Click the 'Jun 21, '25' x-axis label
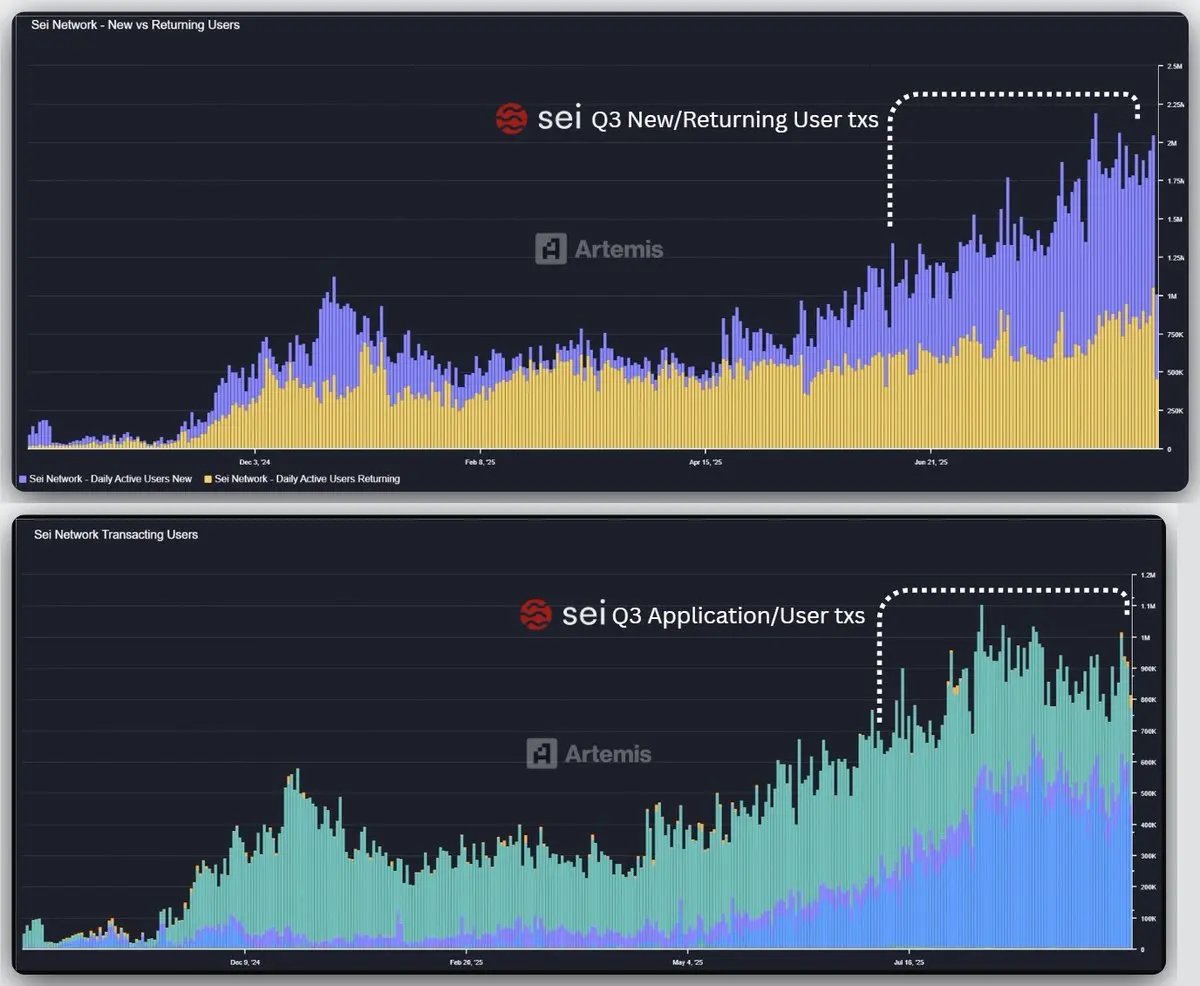1200x986 pixels. (931, 462)
